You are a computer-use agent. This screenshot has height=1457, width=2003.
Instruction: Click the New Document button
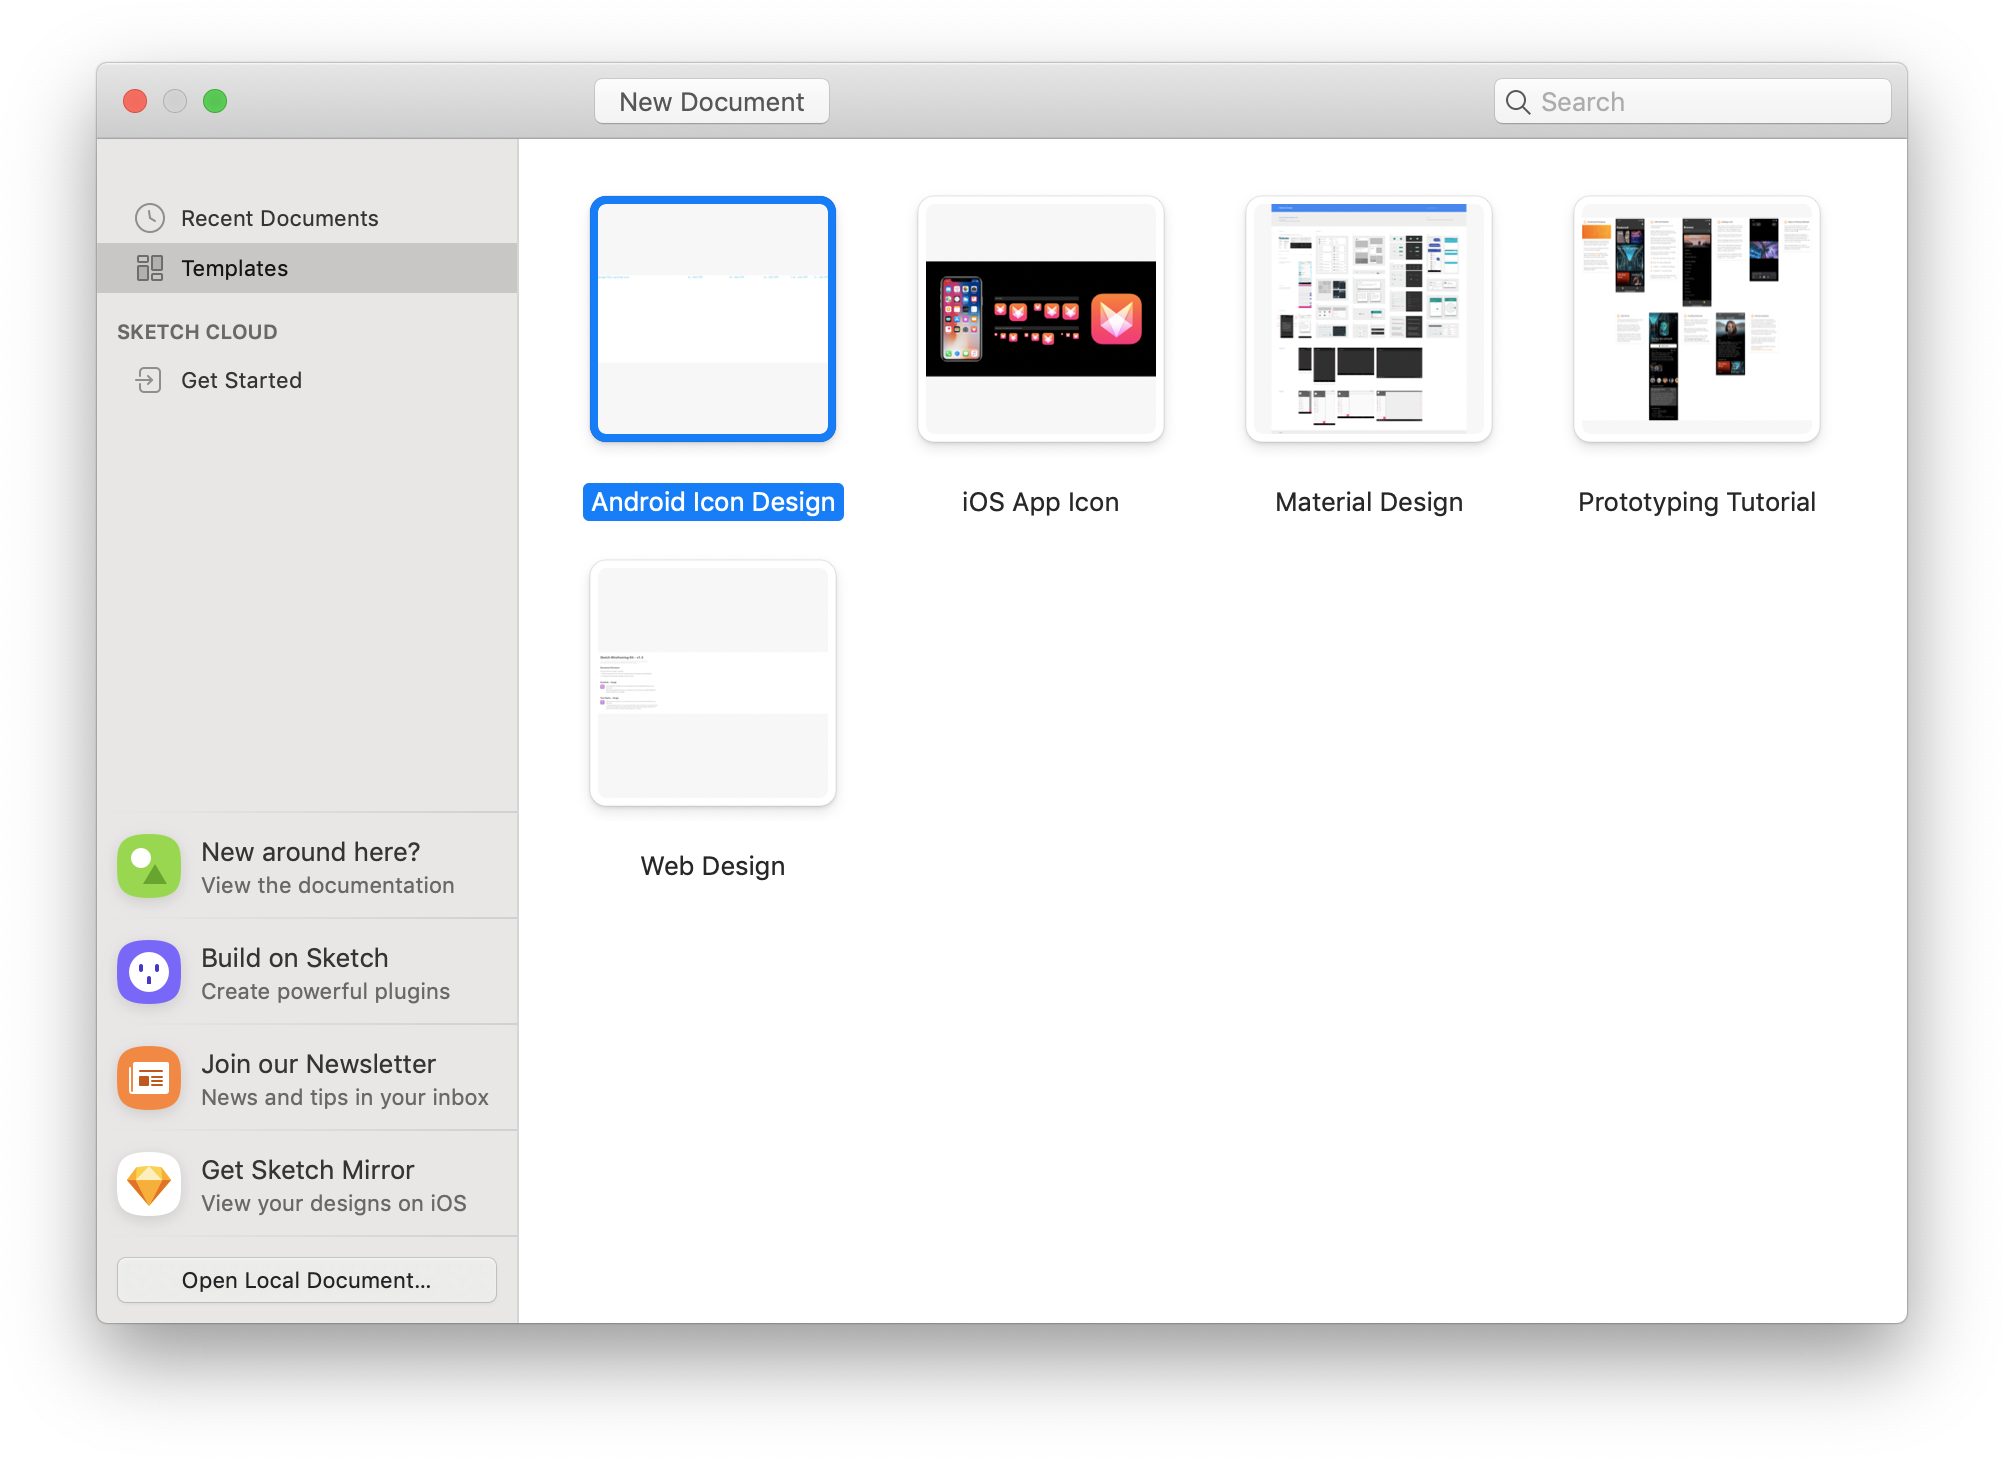coord(712,102)
